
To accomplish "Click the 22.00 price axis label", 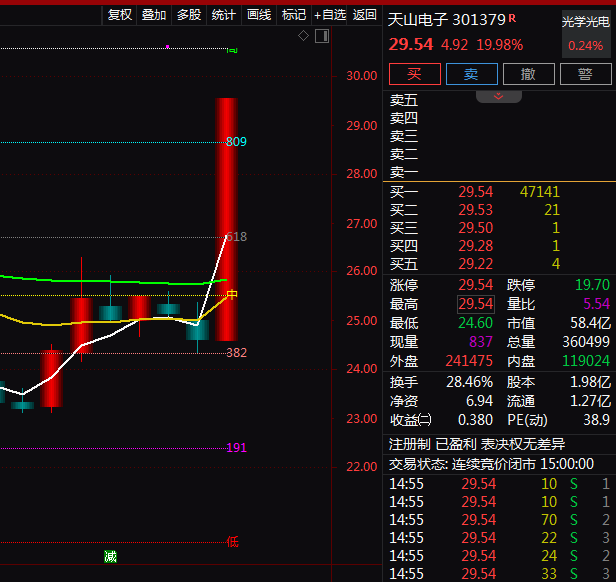I will click(x=361, y=466).
